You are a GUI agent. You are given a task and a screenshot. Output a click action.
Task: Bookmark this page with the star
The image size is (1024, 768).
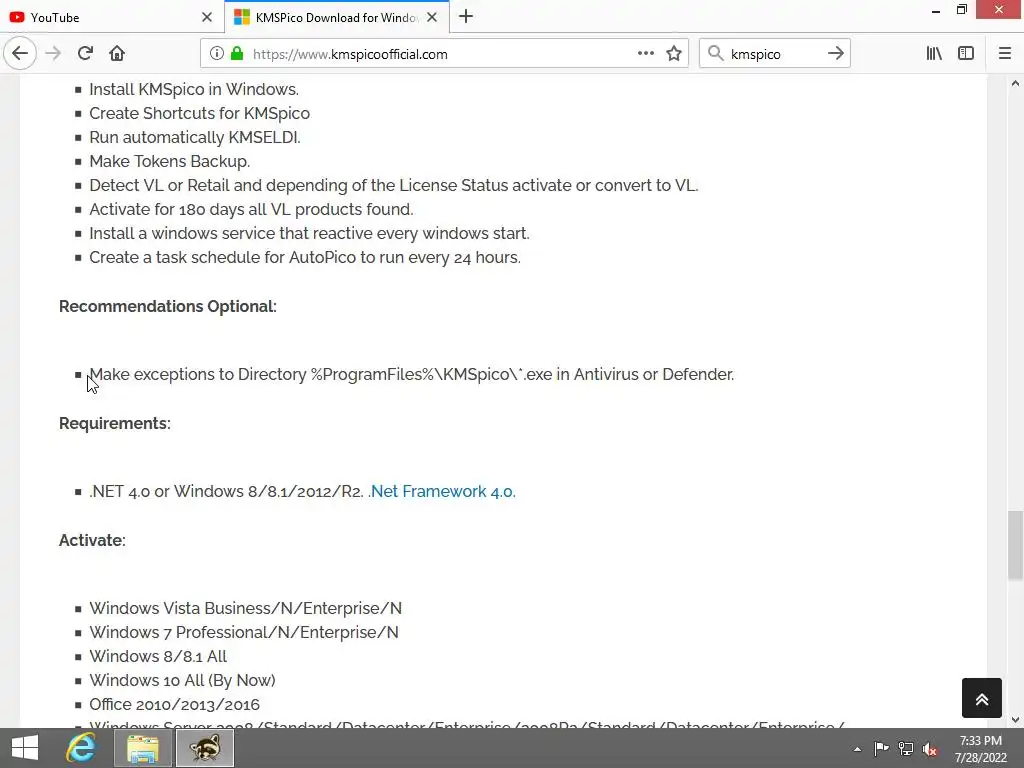tap(674, 54)
